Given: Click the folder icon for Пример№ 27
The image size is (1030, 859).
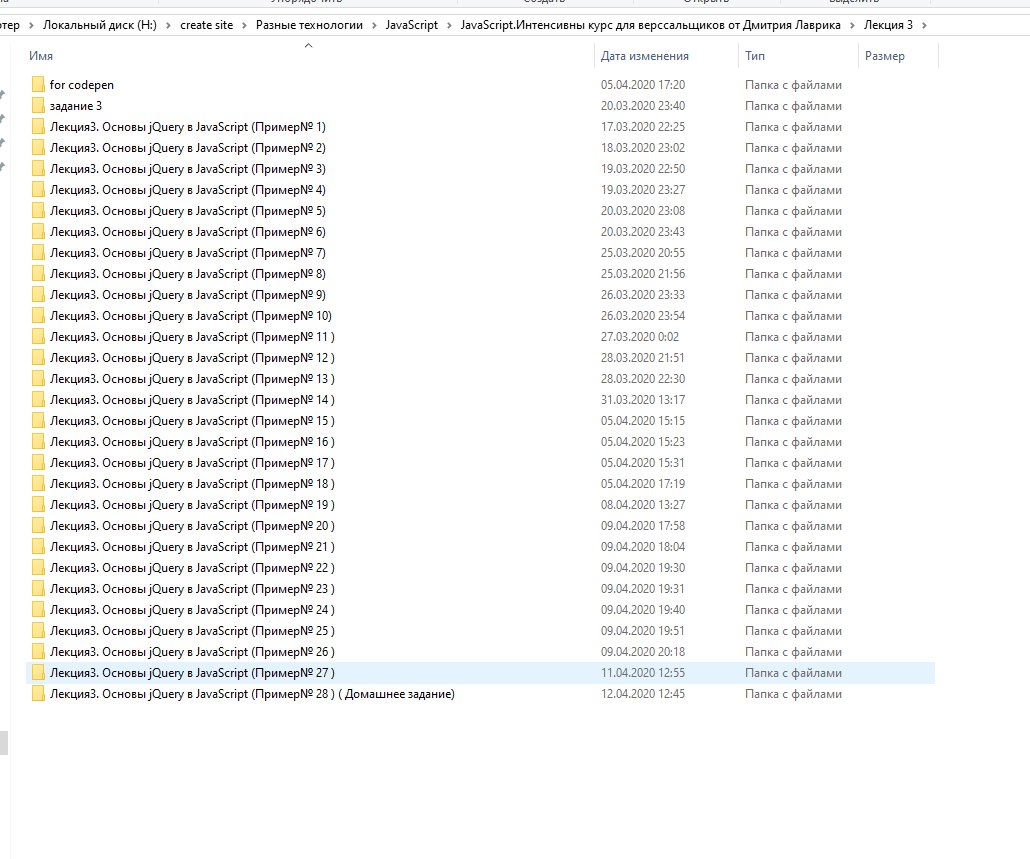Looking at the screenshot, I should click(38, 673).
